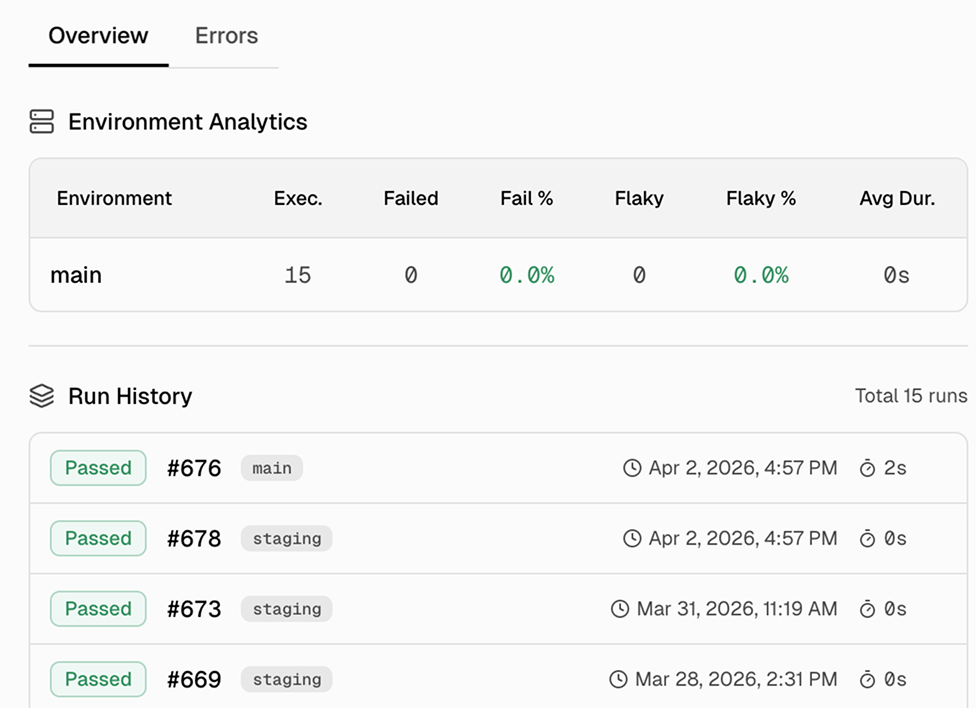Click the staging tag on run #673
This screenshot has height=708, width=976.
pyautogui.click(x=287, y=608)
